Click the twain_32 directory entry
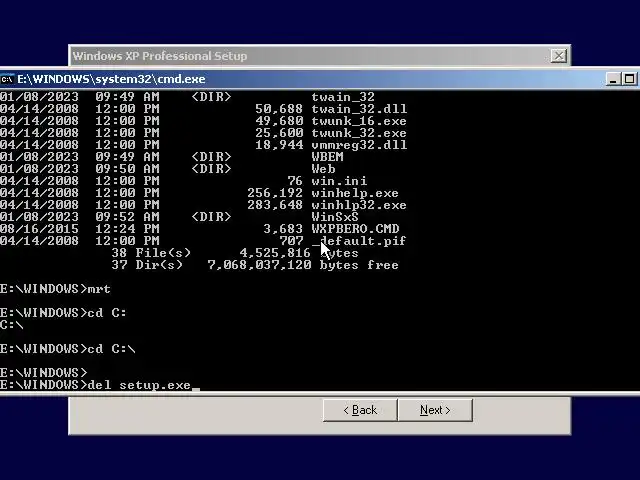 [x=343, y=97]
